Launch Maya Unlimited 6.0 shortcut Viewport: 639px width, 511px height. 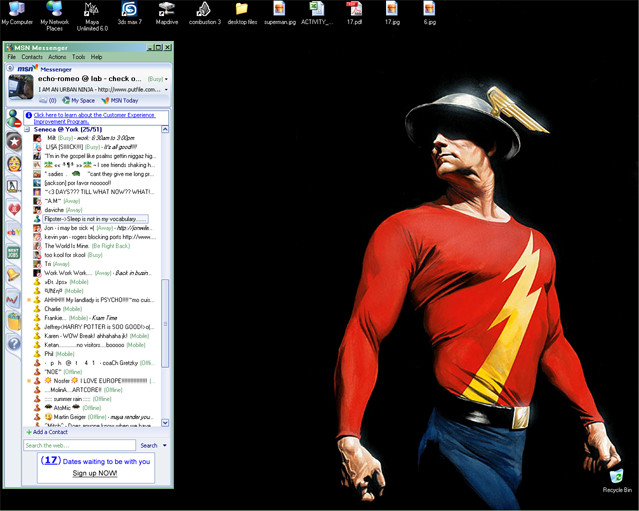coord(92,16)
